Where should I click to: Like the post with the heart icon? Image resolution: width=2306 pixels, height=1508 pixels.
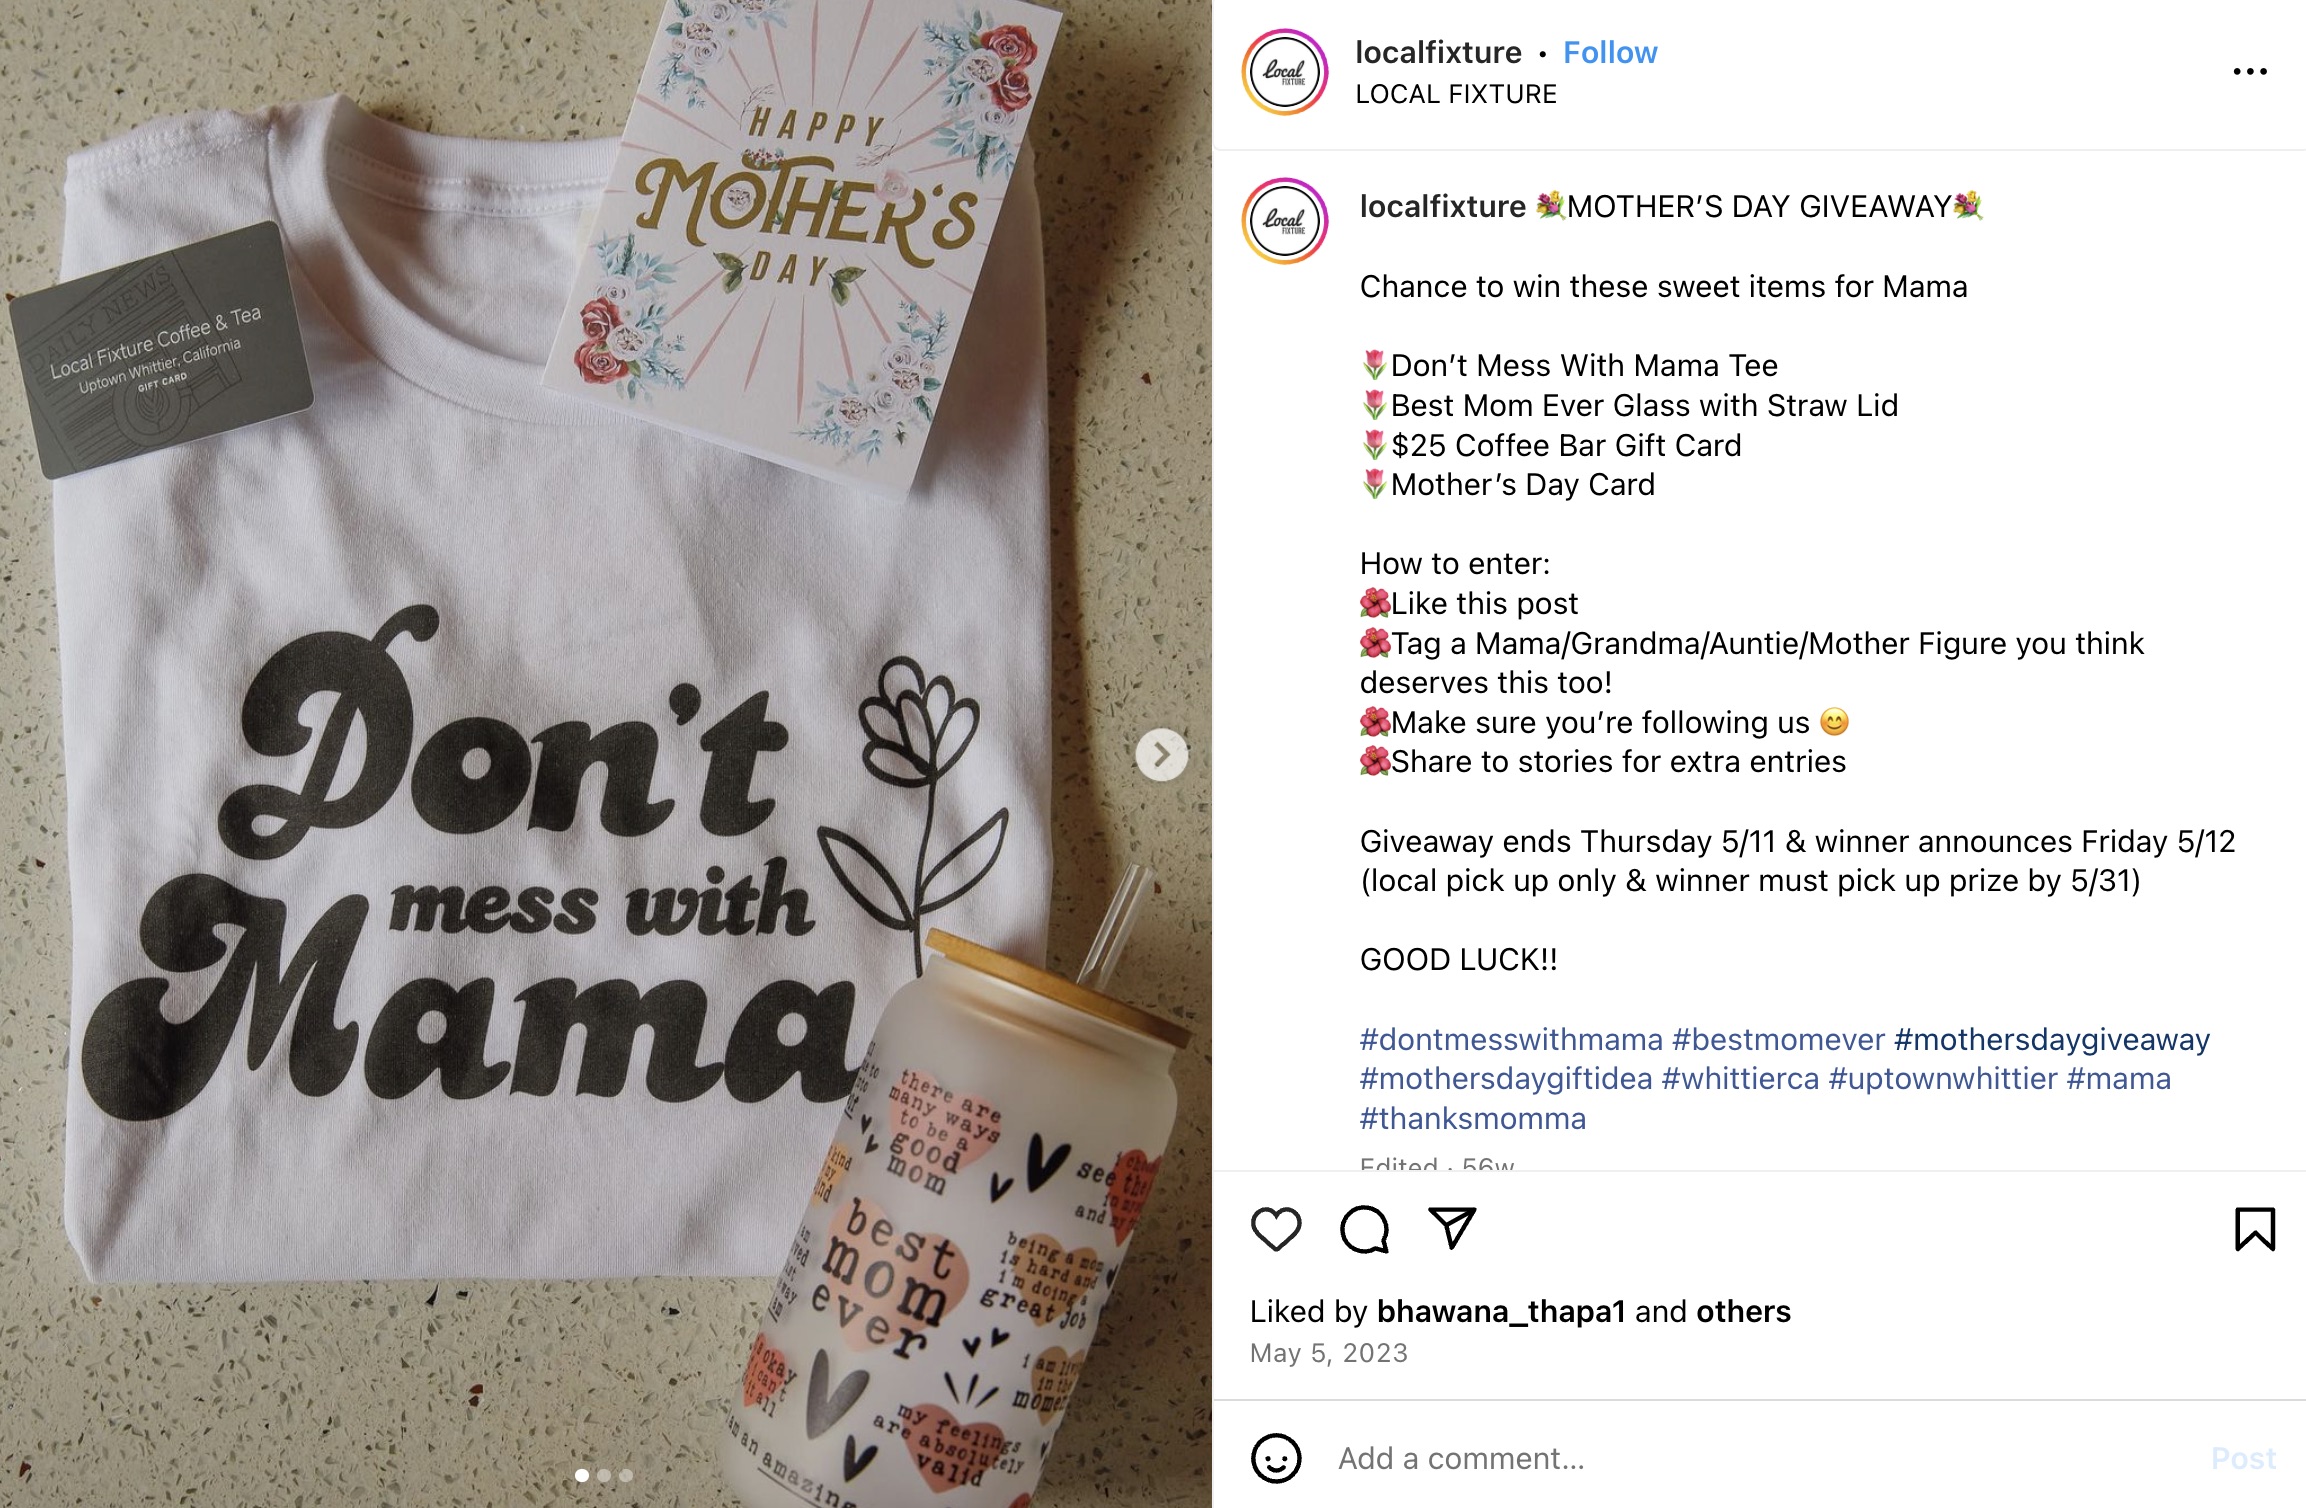coord(1276,1229)
